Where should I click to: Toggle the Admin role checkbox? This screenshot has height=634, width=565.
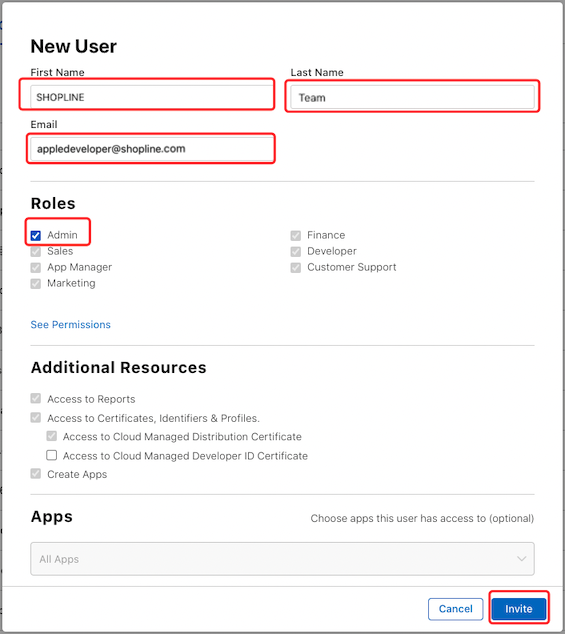pyautogui.click(x=36, y=235)
